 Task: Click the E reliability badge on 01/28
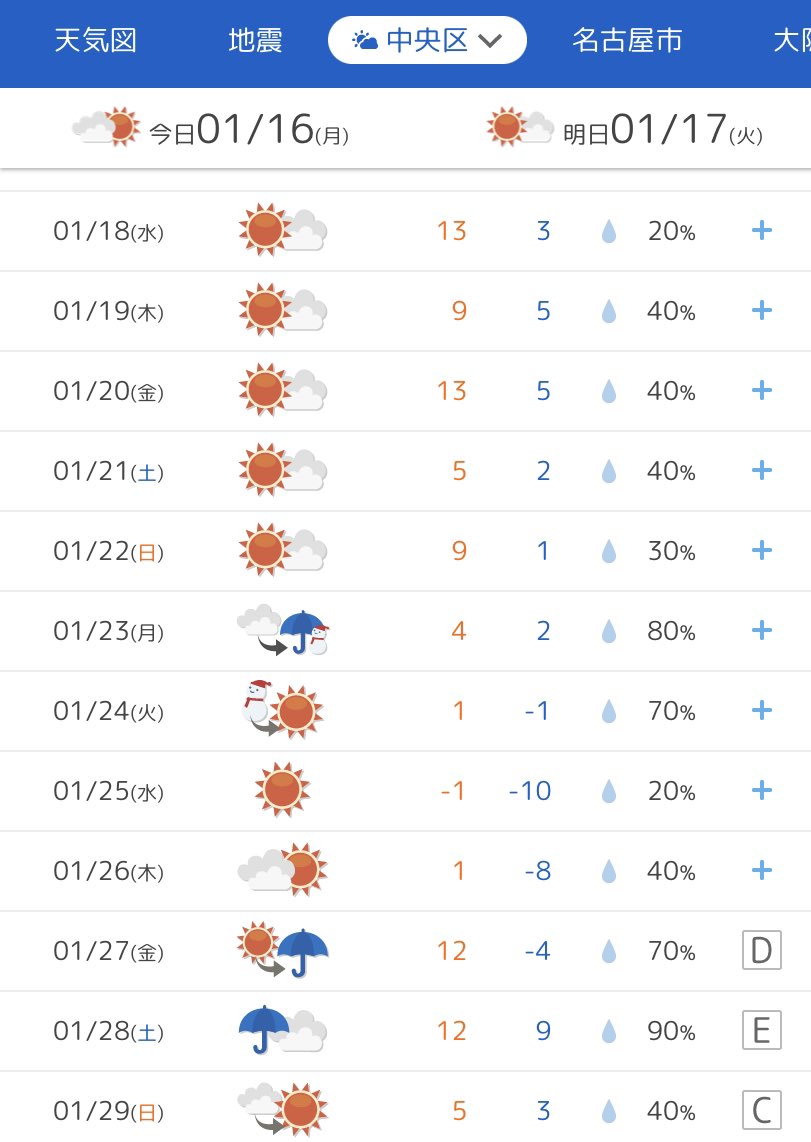click(761, 1031)
